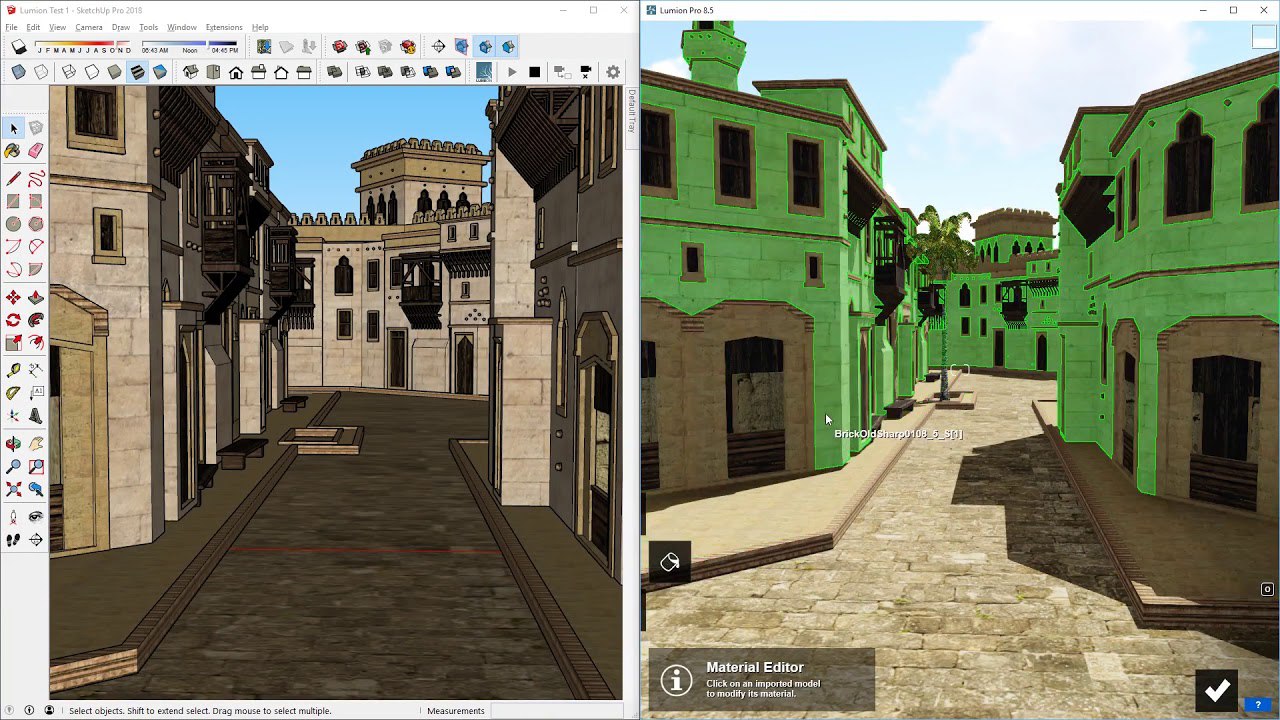Image resolution: width=1280 pixels, height=720 pixels.
Task: Pick the Eraser tool
Action: point(36,151)
